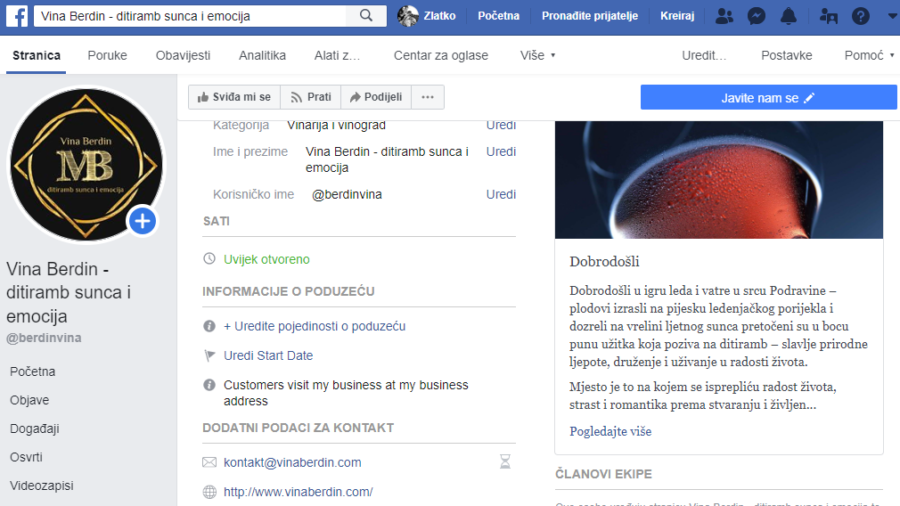Viewport: 900px width, 506px height.
Task: Click the 'Javite nam se' button
Action: click(768, 98)
